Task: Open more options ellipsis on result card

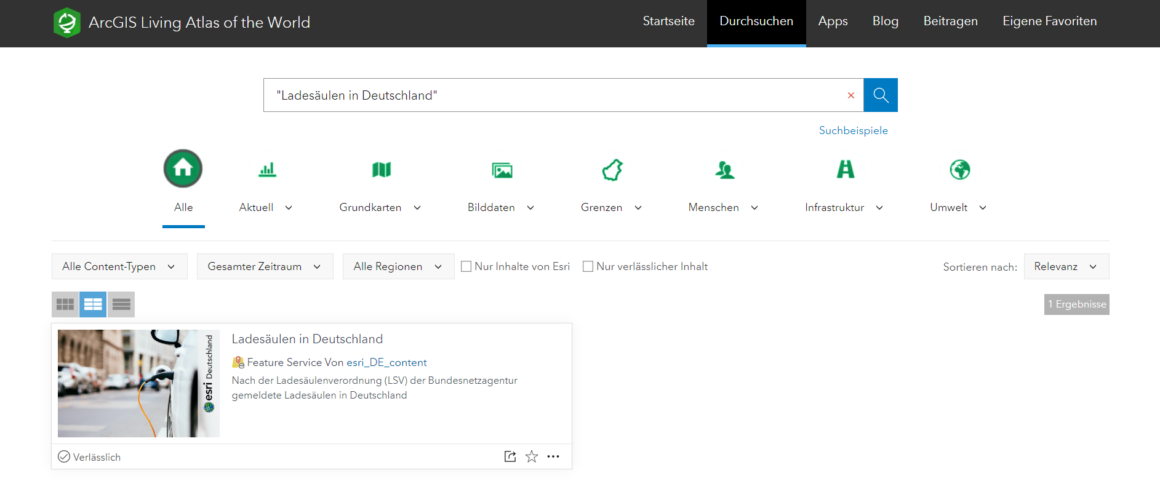Action: click(553, 456)
